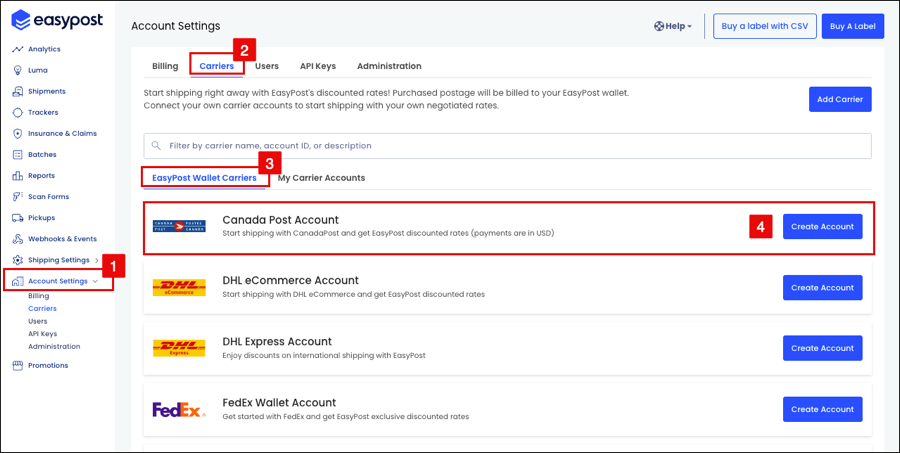Click the Shipments sidebar icon

[x=17, y=91]
